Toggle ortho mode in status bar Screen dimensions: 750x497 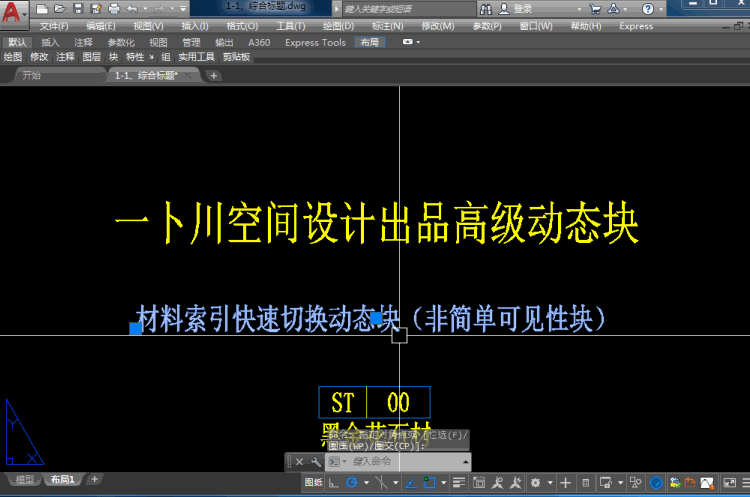coord(334,483)
